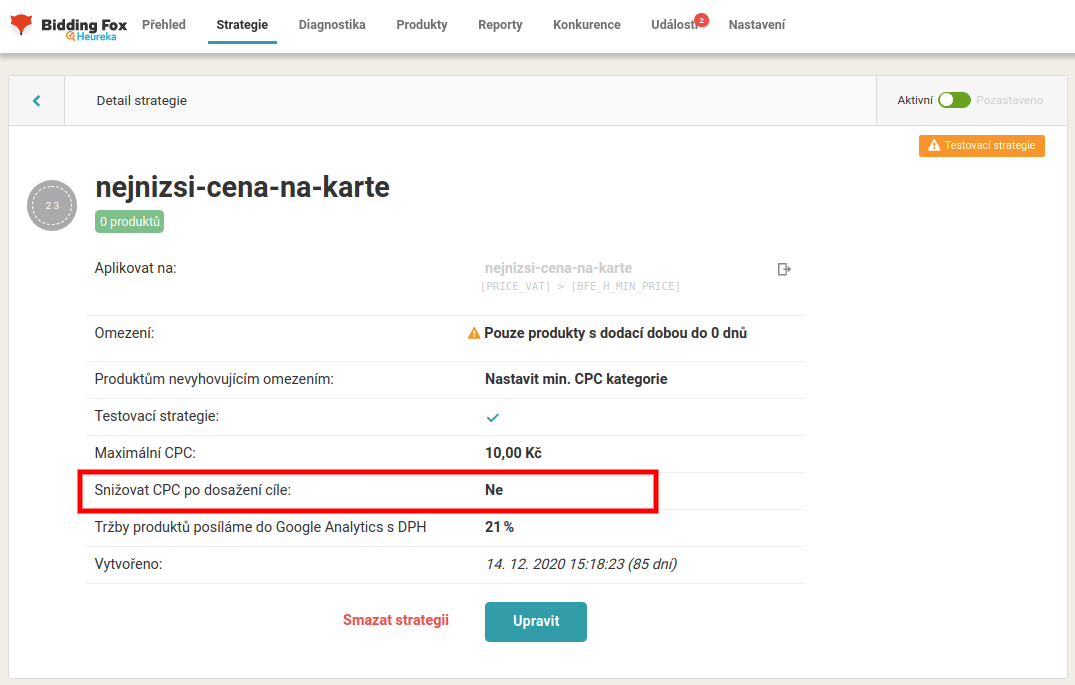Click the 10,00 Kč maximum CPC value
Image resolution: width=1075 pixels, height=685 pixels.
point(514,453)
